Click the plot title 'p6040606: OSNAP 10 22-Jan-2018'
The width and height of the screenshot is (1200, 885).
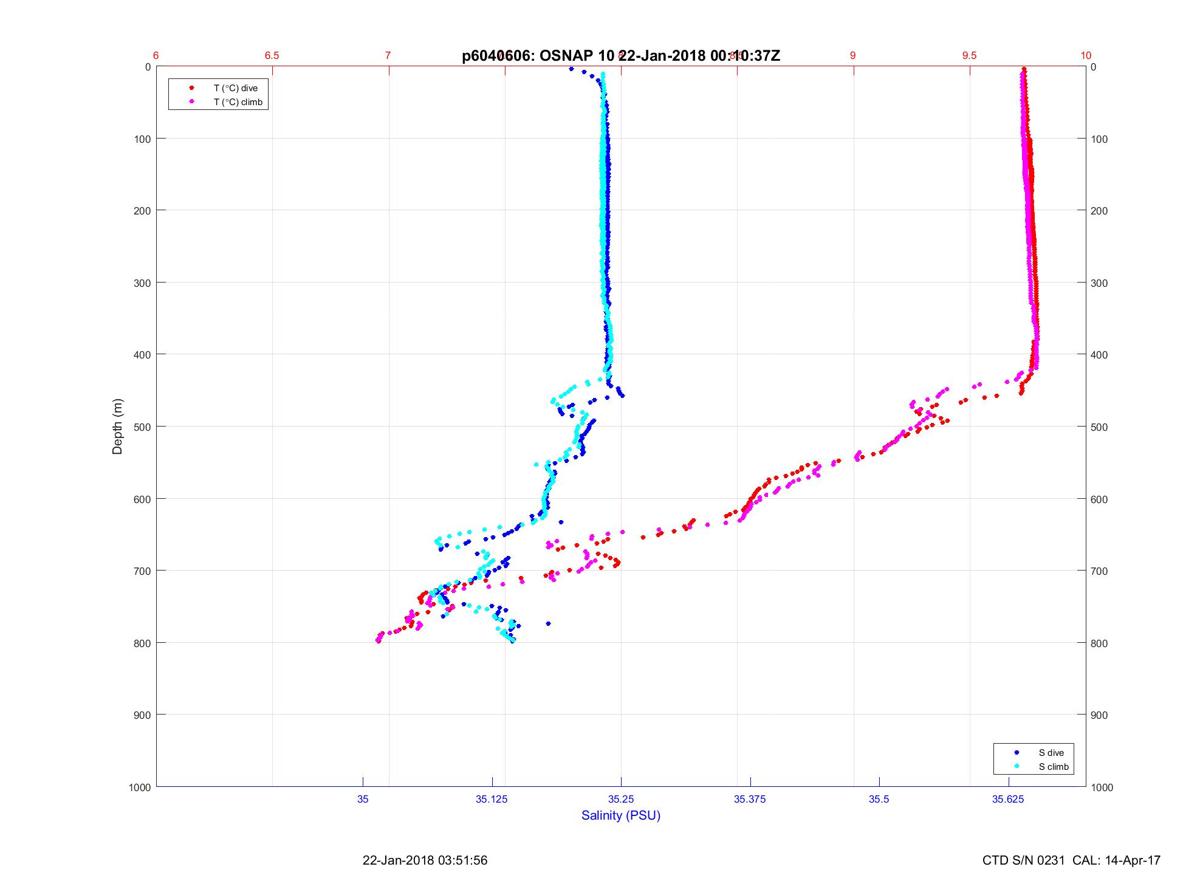[620, 56]
